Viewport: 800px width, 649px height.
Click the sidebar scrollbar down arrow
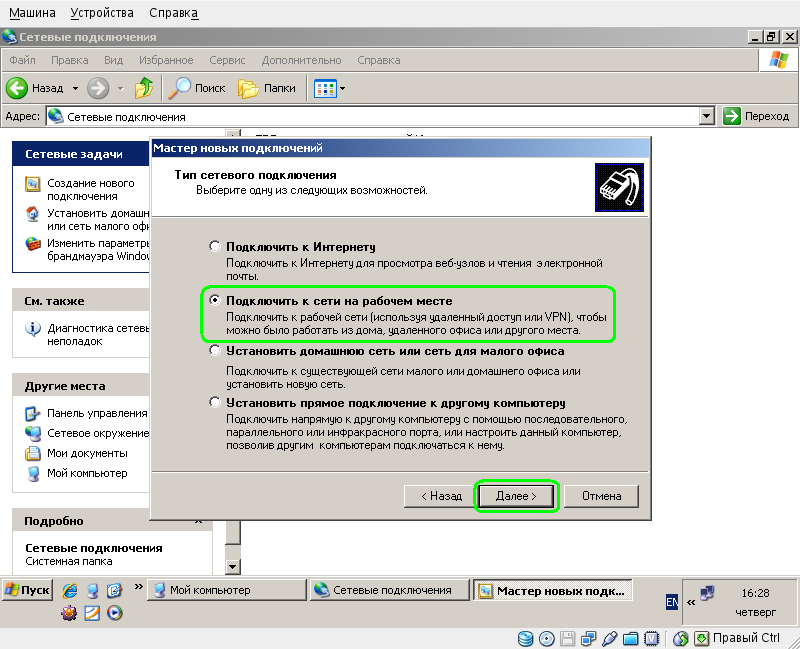click(x=233, y=566)
